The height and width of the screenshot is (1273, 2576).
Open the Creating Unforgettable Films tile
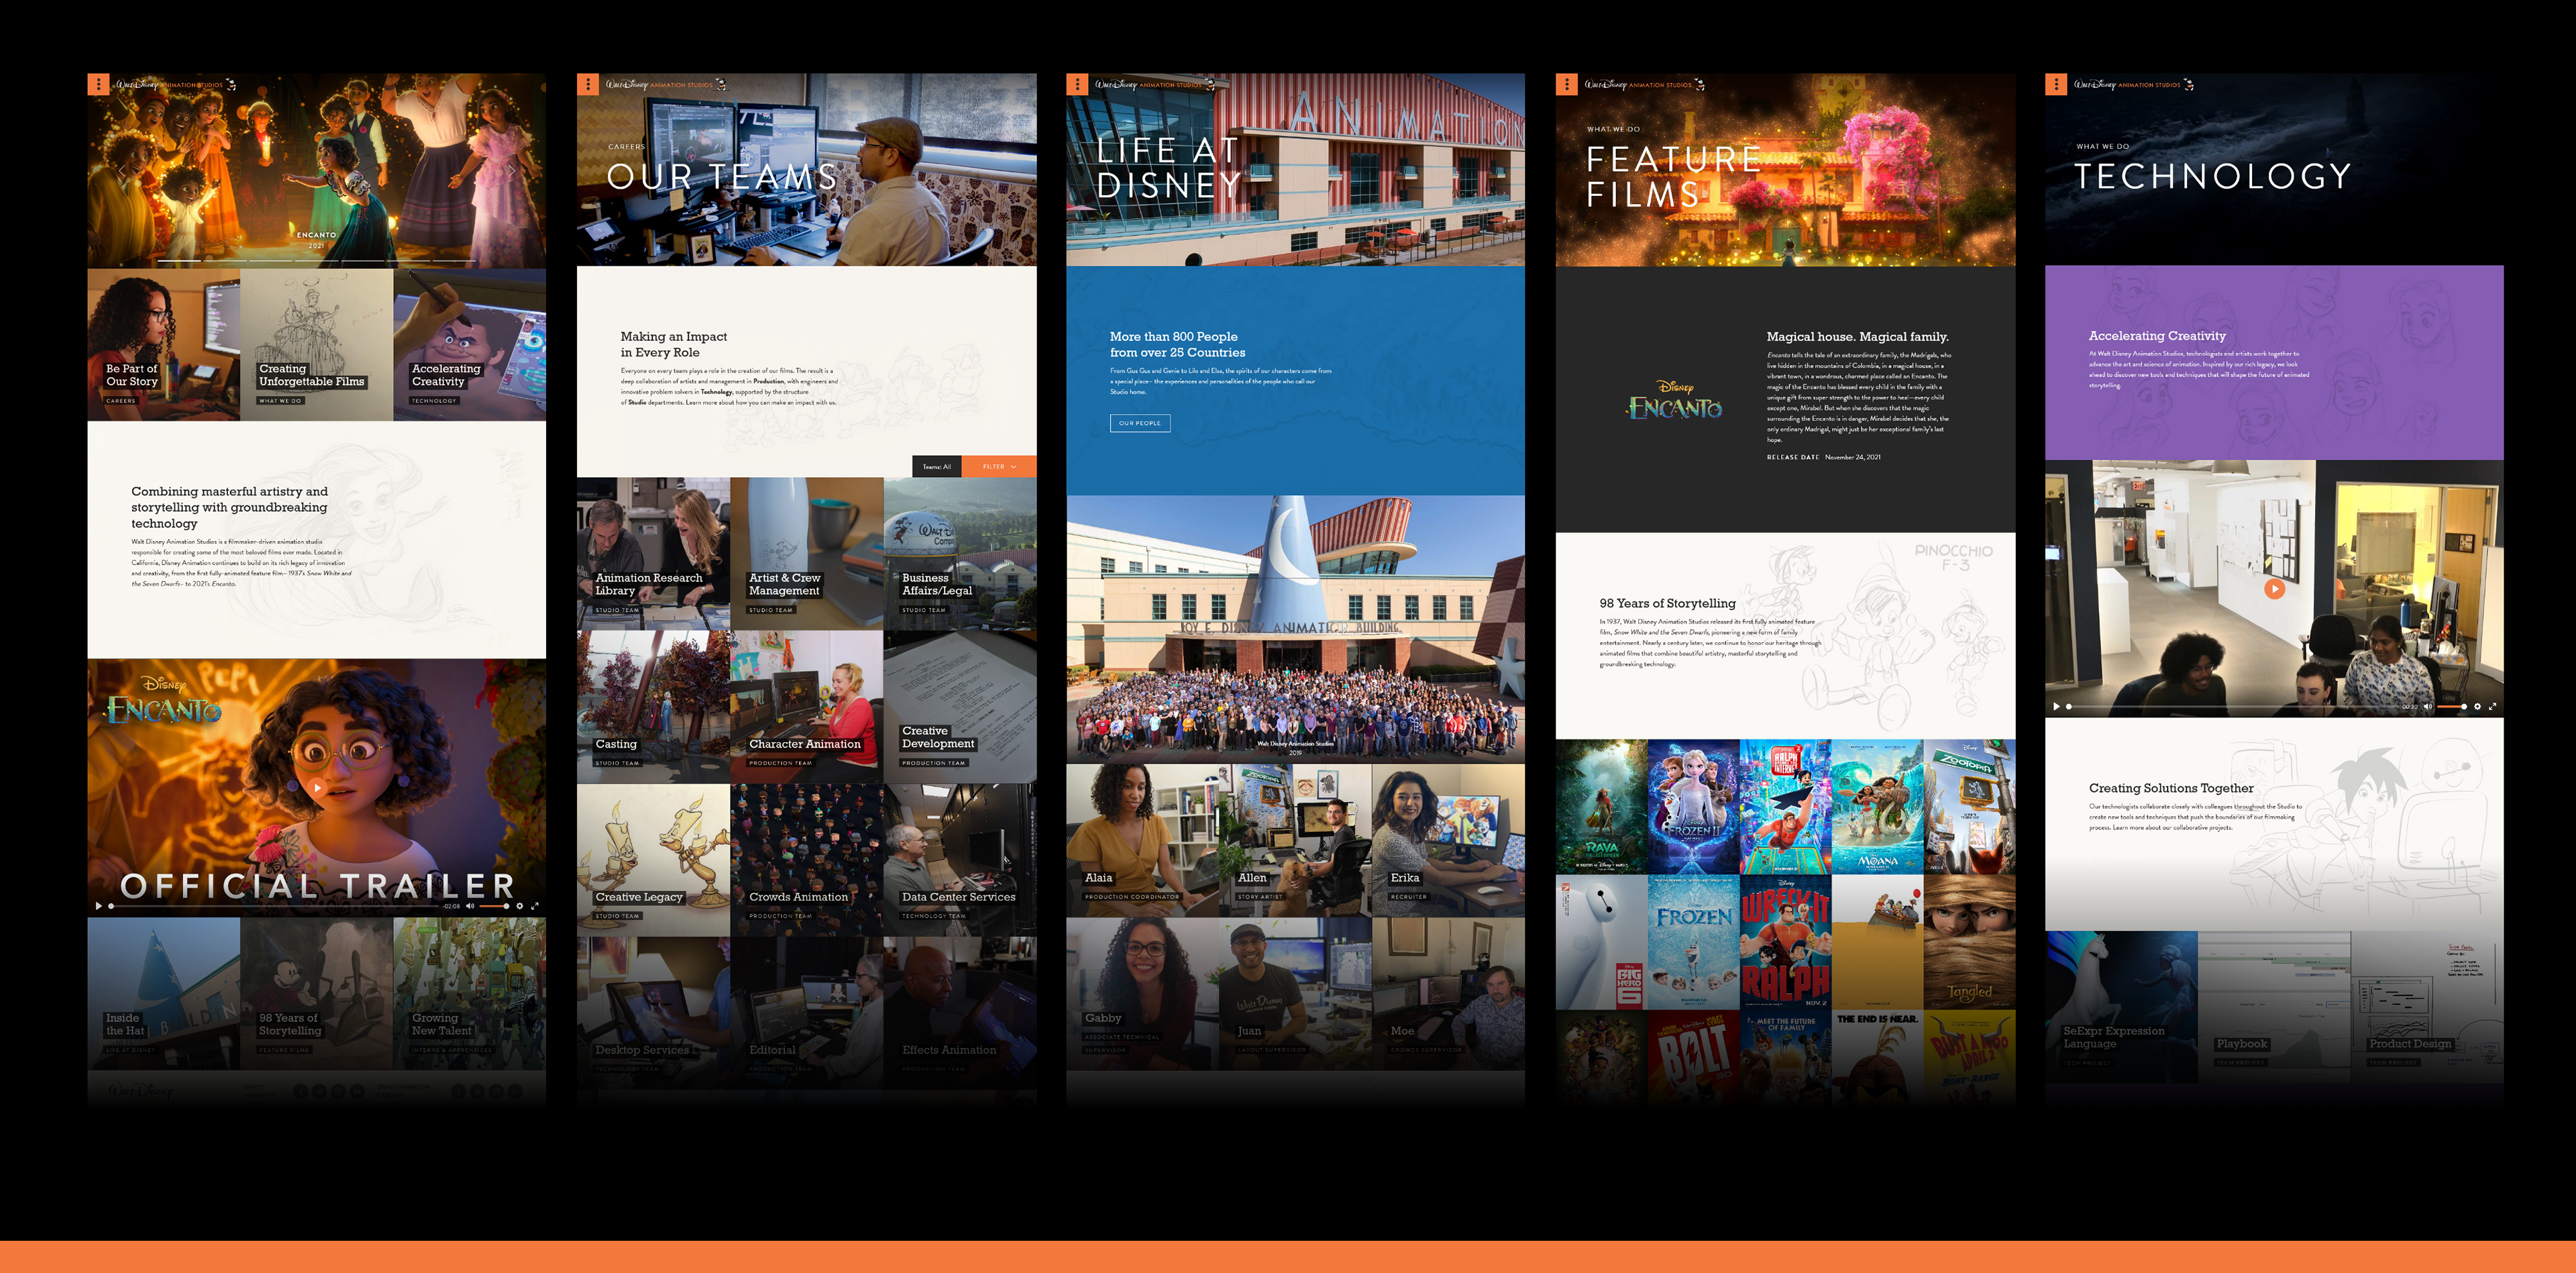click(x=317, y=345)
